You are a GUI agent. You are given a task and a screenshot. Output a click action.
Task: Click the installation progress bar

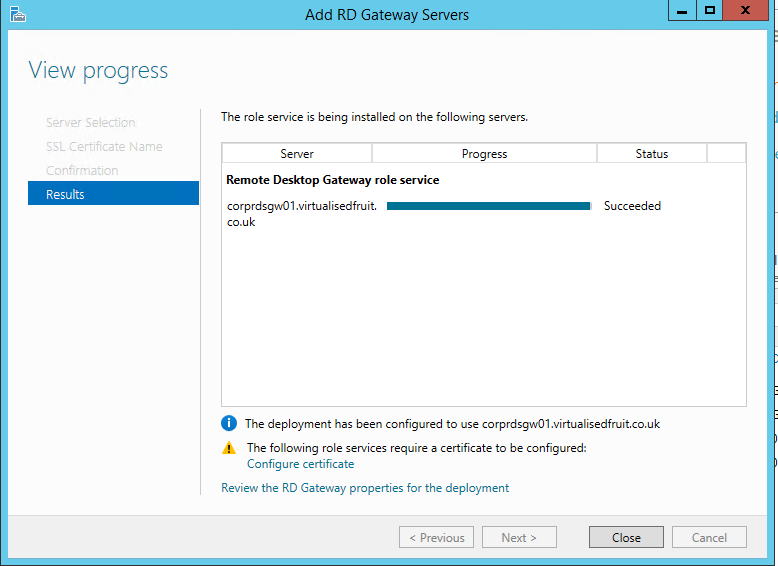tap(488, 206)
